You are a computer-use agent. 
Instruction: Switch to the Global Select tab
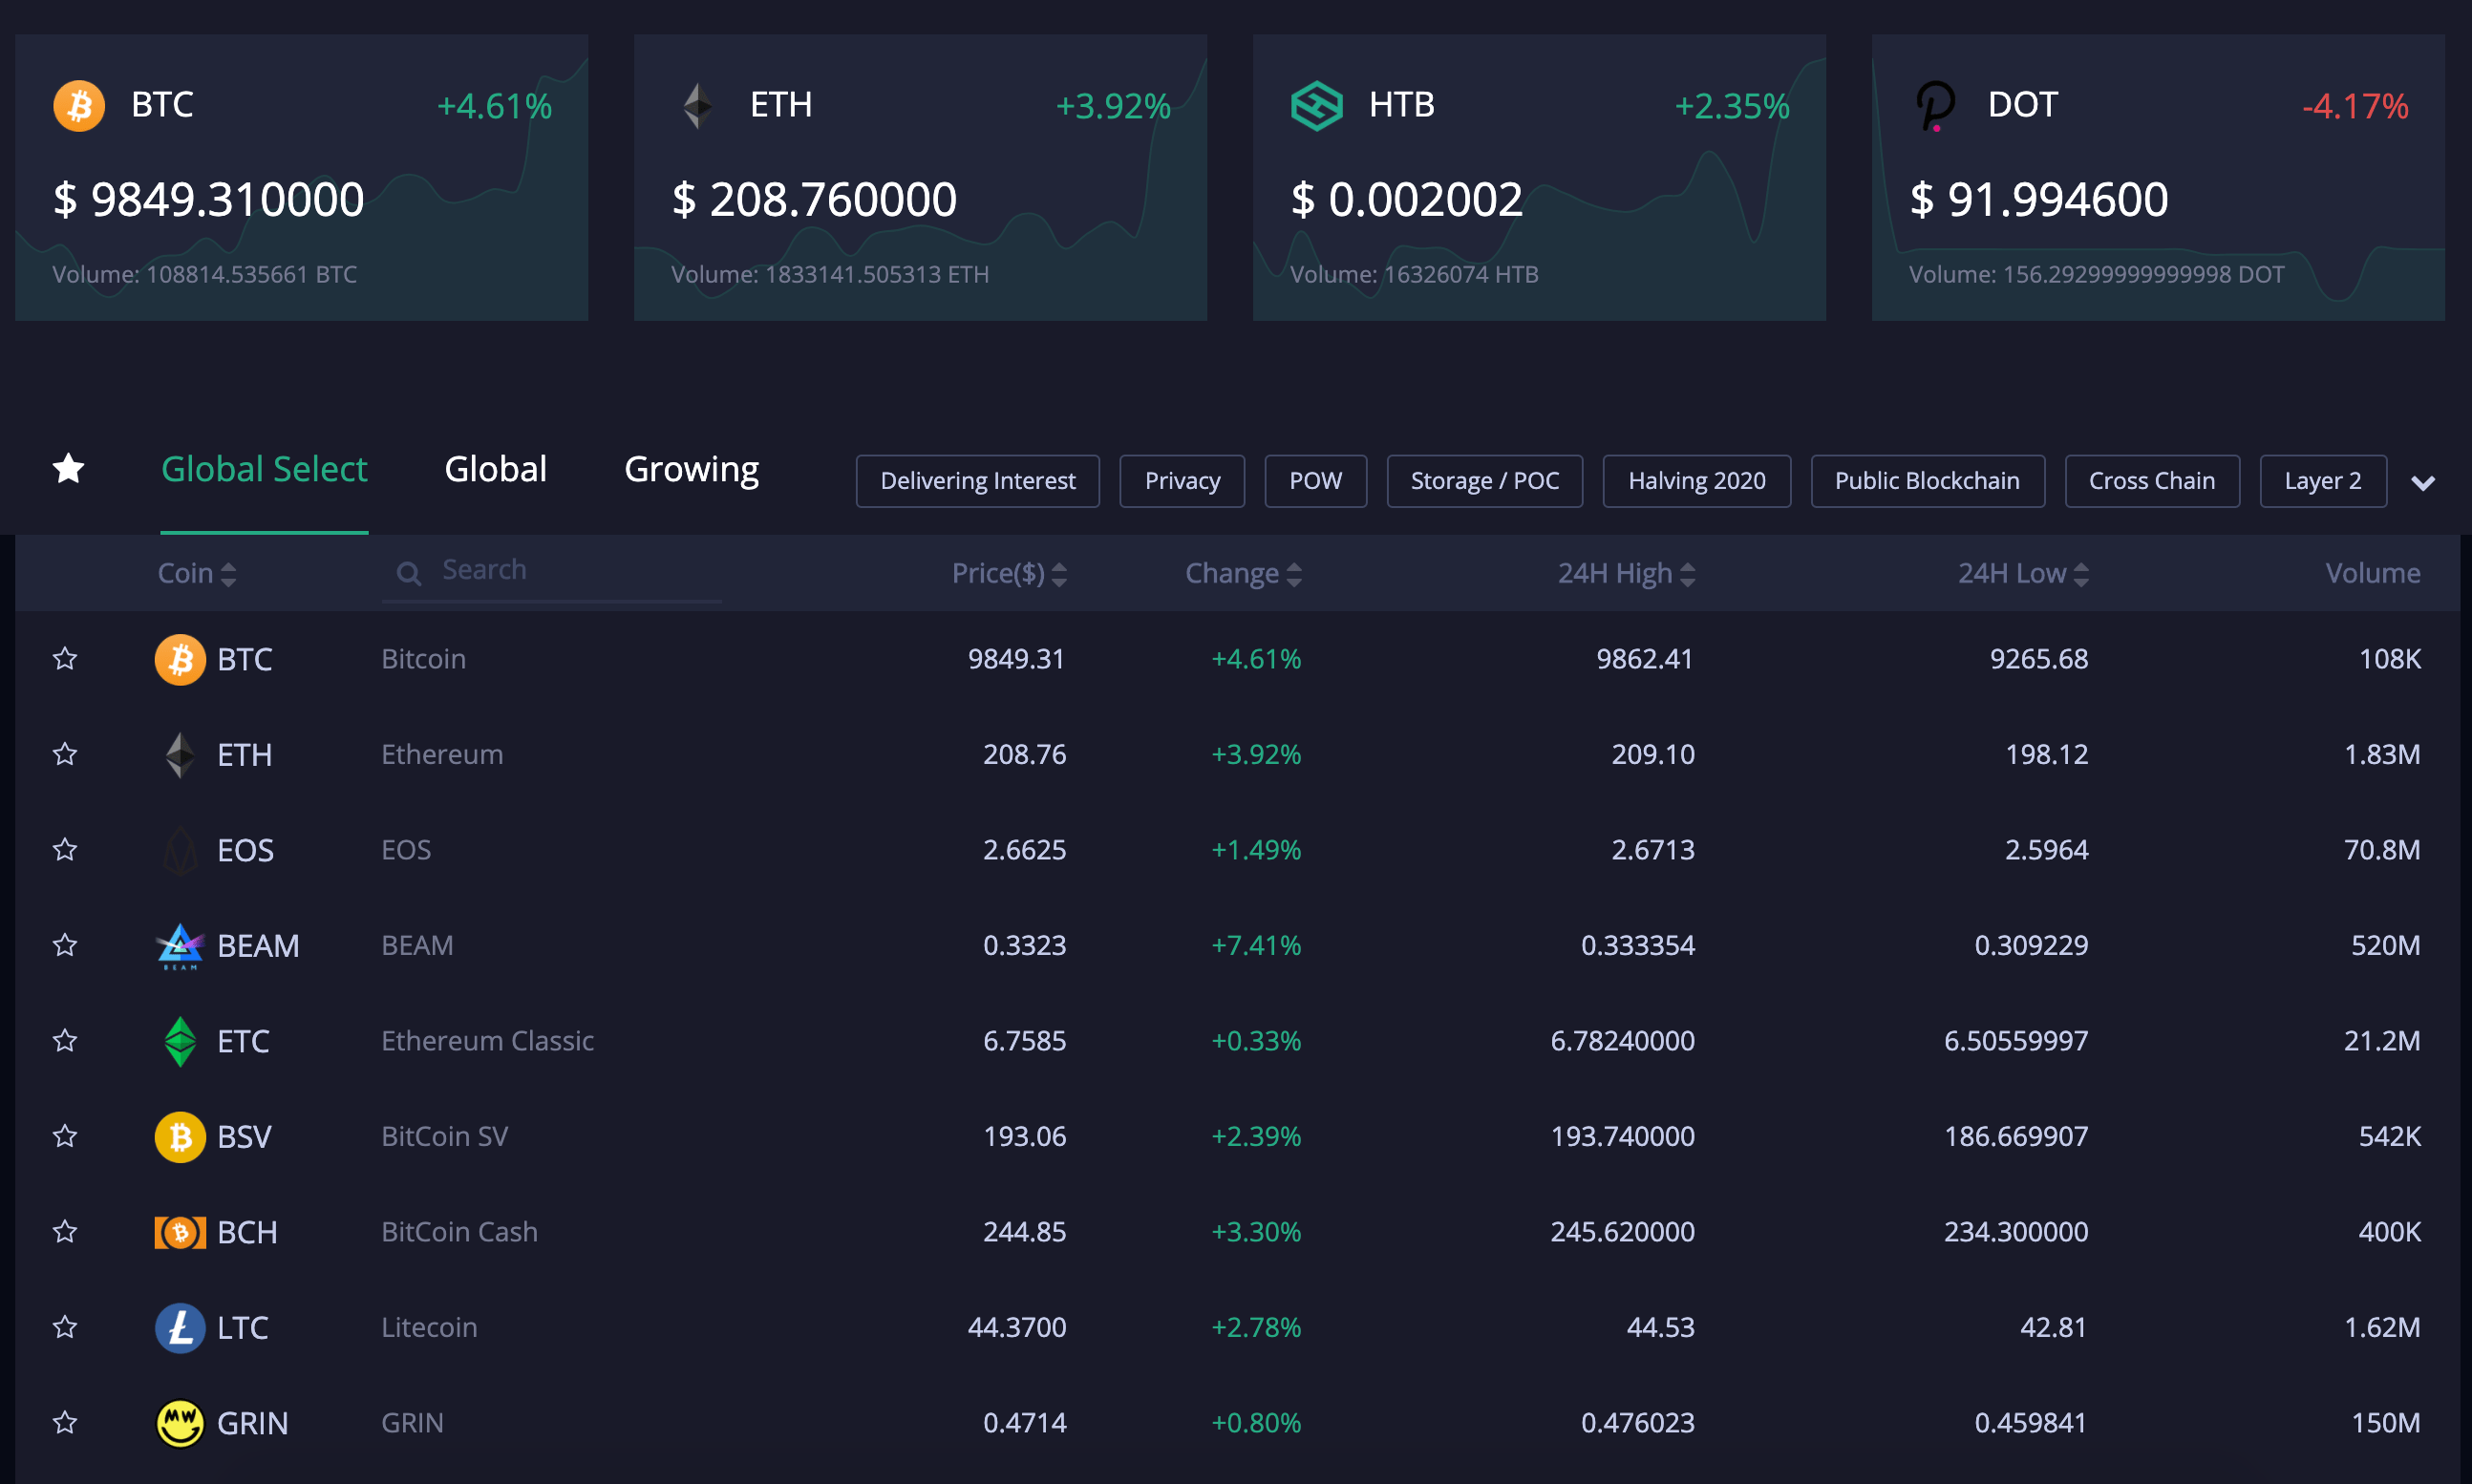tap(264, 469)
